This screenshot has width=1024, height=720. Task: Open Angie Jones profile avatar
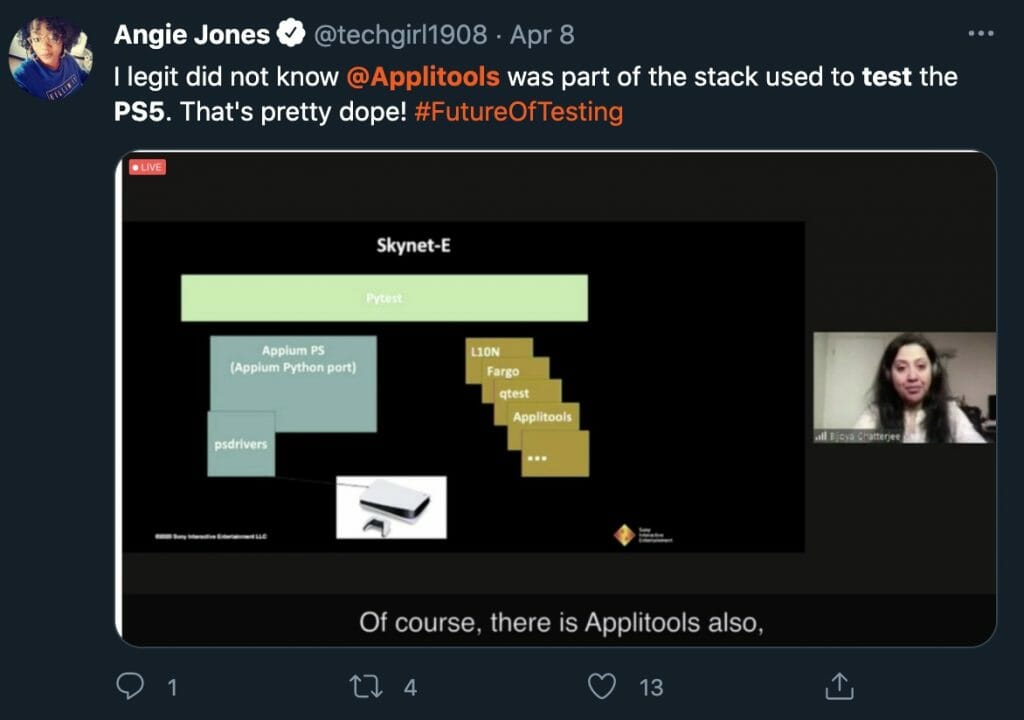(x=51, y=58)
